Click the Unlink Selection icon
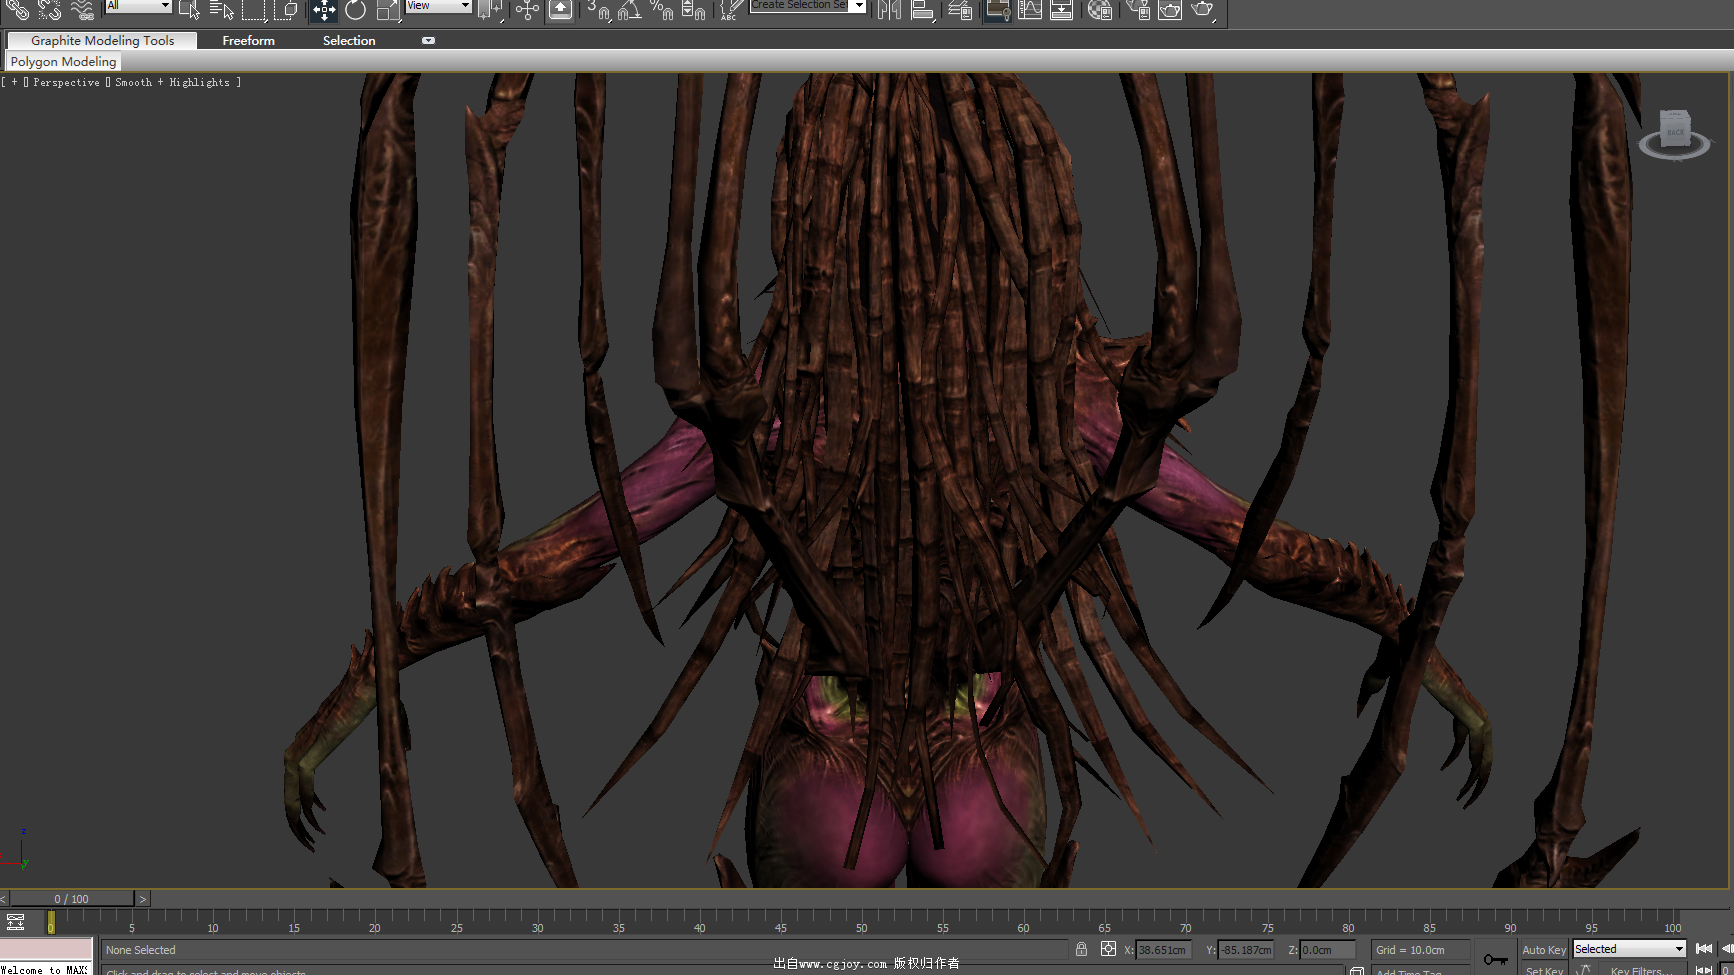Image resolution: width=1734 pixels, height=975 pixels. point(49,10)
